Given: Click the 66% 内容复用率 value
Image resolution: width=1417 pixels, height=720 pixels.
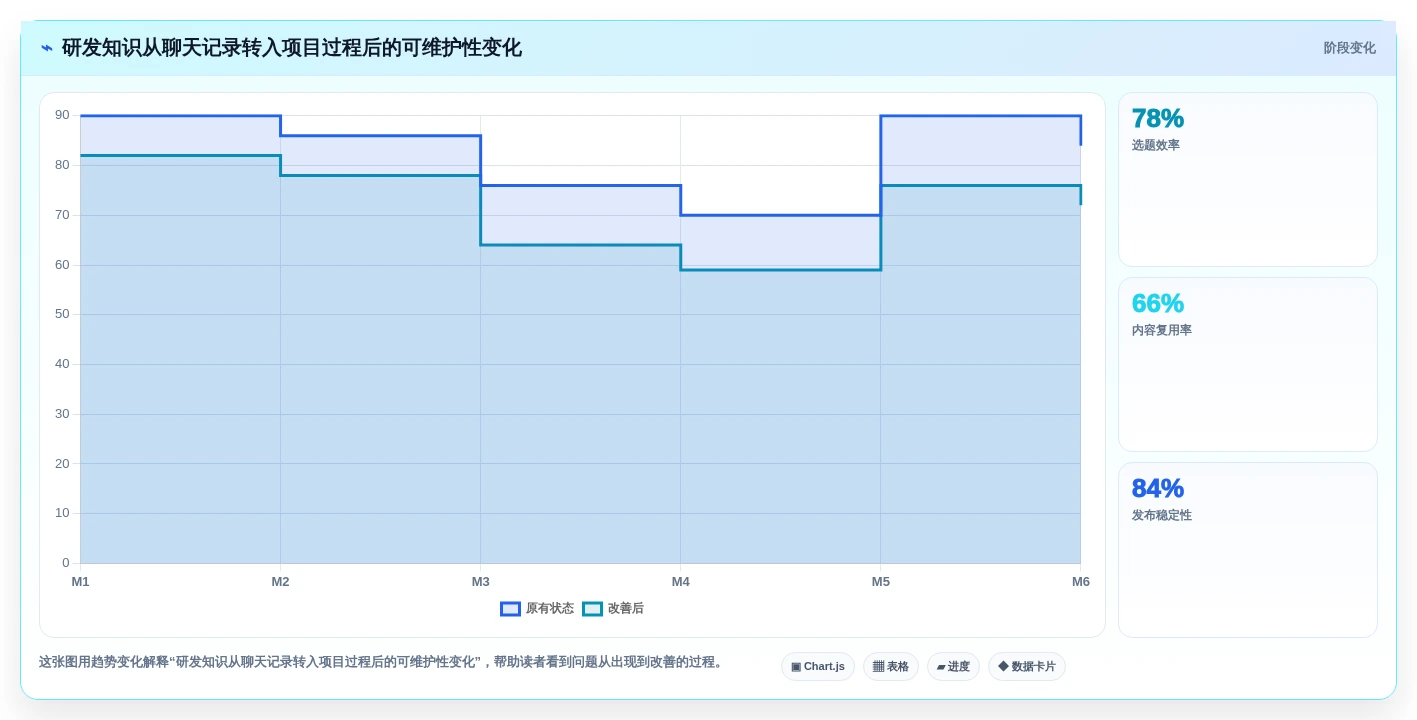Looking at the screenshot, I should 1158,304.
